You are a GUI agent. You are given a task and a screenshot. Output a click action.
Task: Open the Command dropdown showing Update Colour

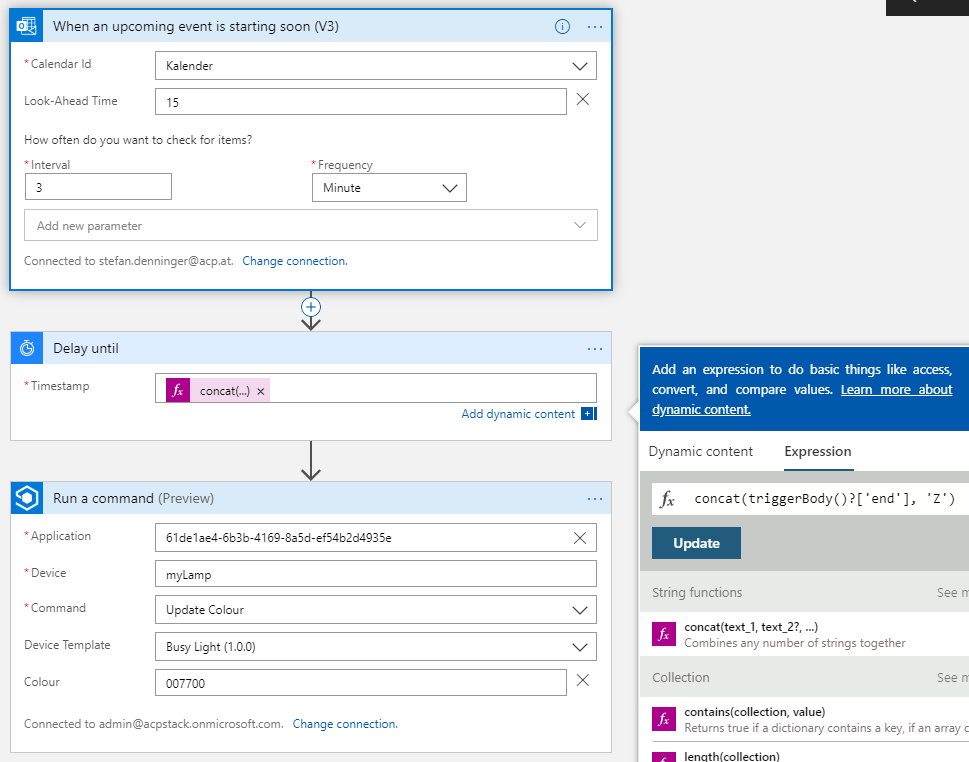tap(376, 610)
